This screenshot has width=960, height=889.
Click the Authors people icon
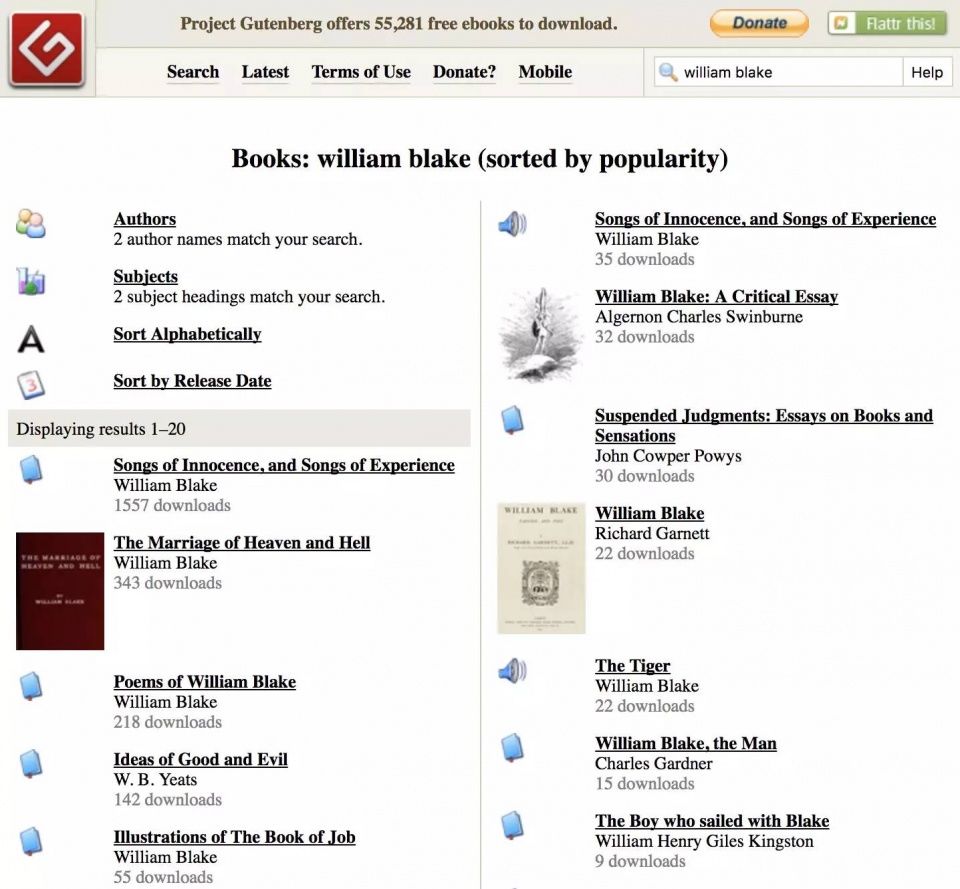click(x=31, y=223)
